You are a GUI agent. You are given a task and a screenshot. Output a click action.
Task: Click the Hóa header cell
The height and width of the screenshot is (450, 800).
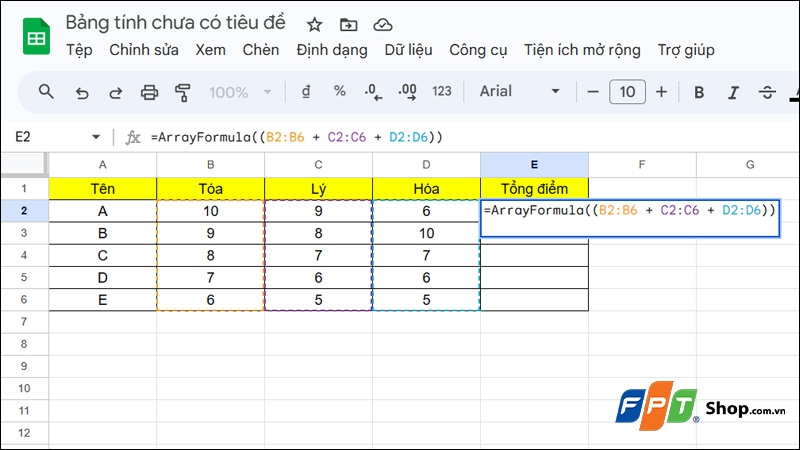pos(427,189)
